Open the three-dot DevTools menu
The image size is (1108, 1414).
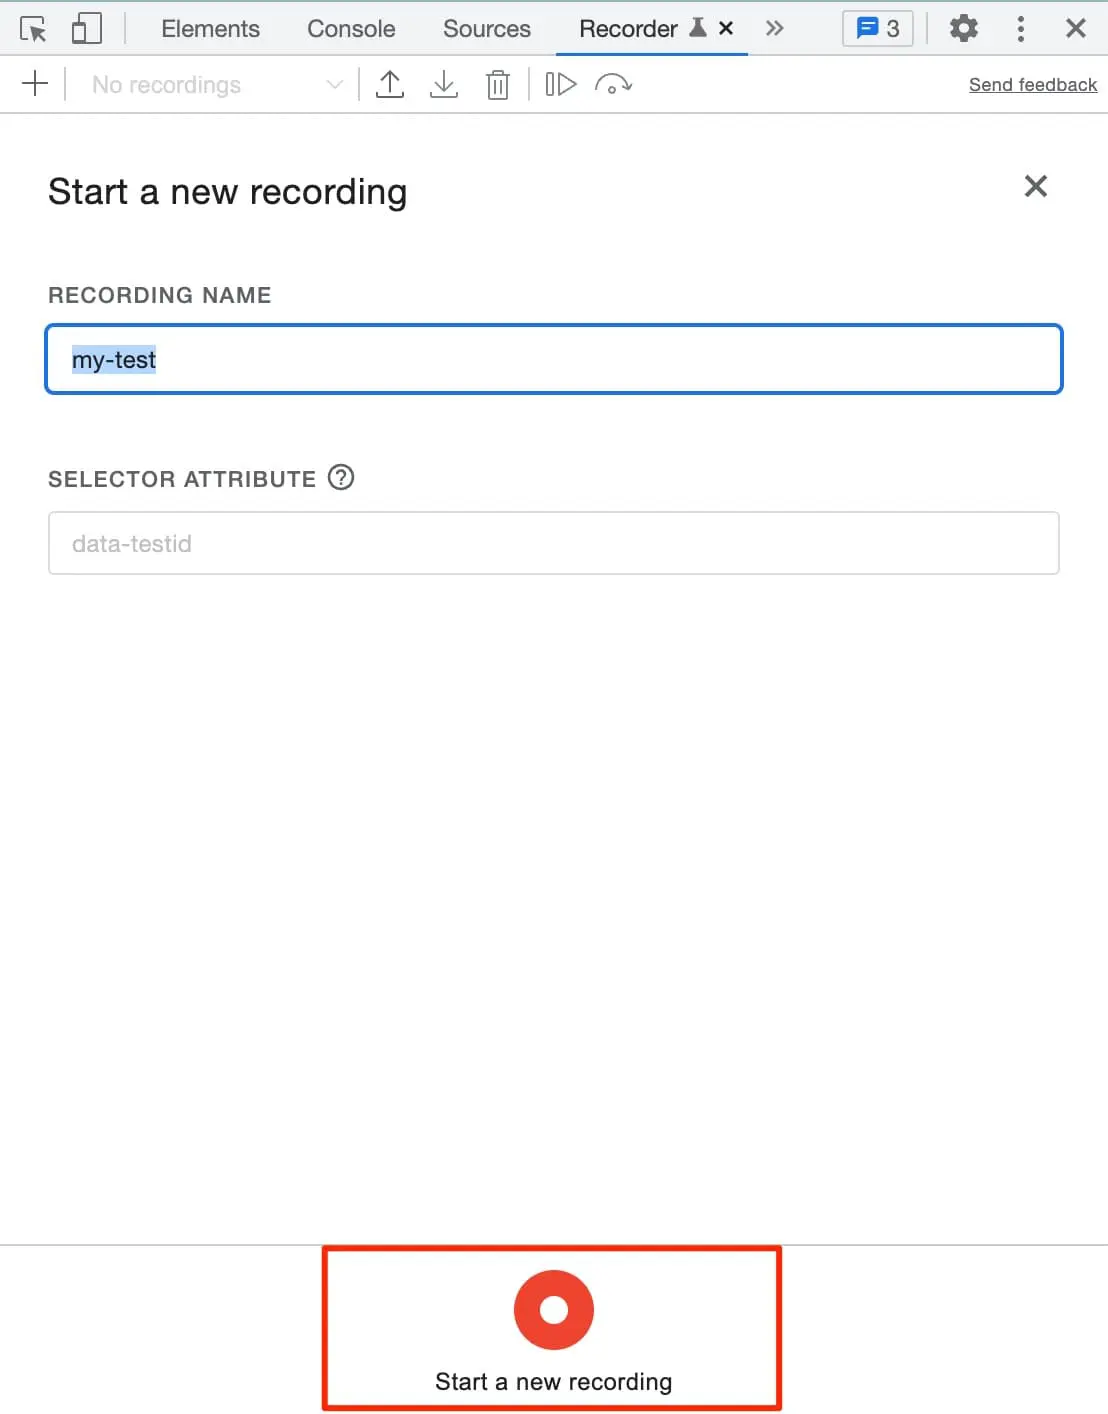(x=1020, y=29)
